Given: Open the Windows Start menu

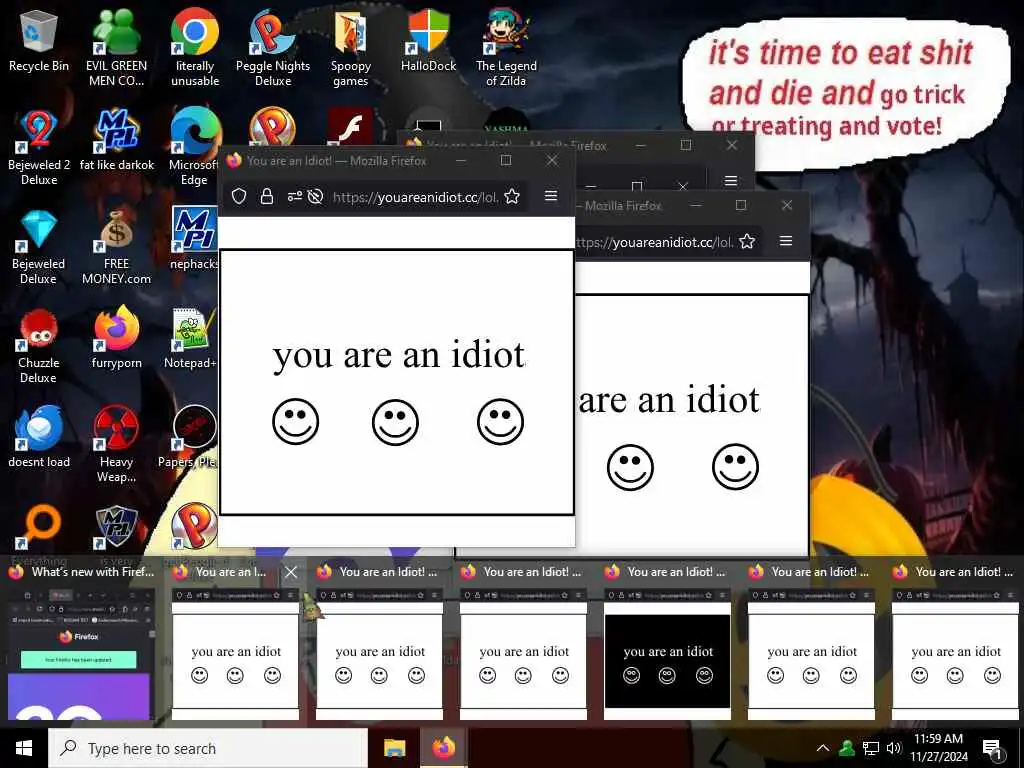Looking at the screenshot, I should point(24,748).
